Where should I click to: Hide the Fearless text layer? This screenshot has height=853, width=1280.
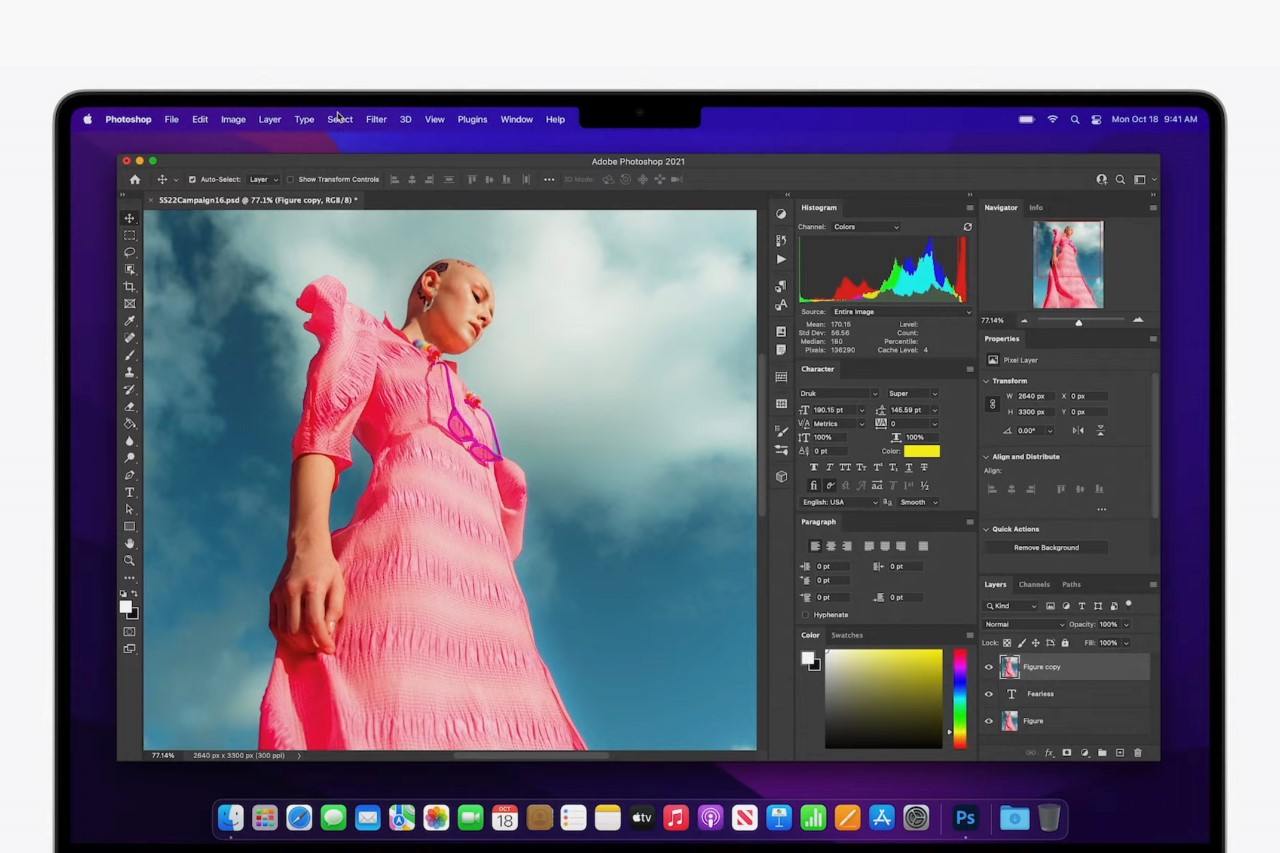coord(989,694)
